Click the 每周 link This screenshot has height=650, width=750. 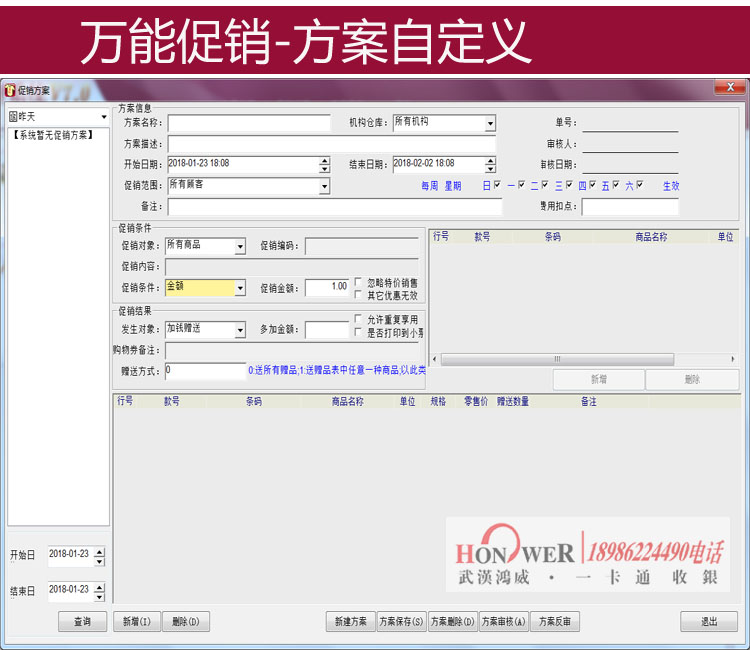(430, 186)
